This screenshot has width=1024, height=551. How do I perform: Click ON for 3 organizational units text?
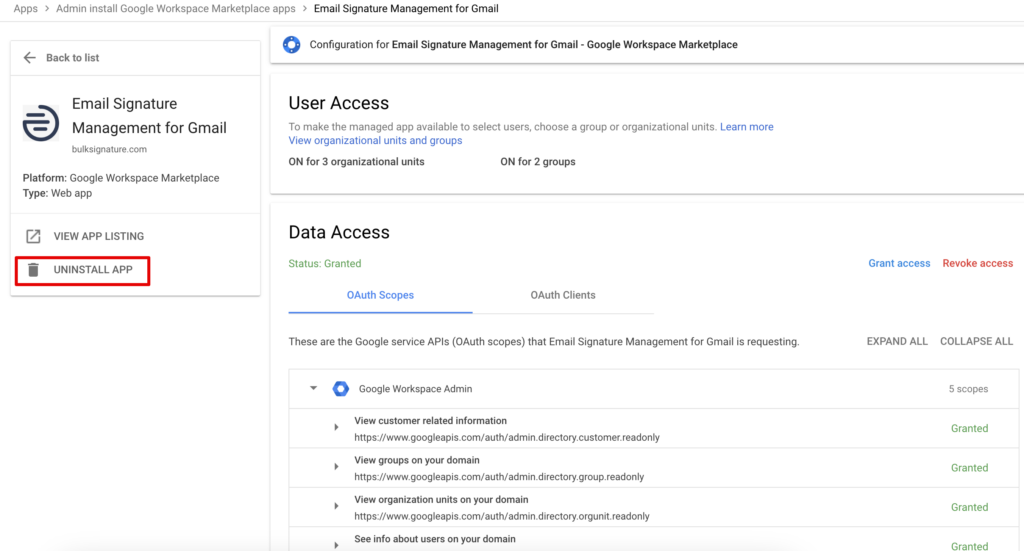pyautogui.click(x=357, y=162)
